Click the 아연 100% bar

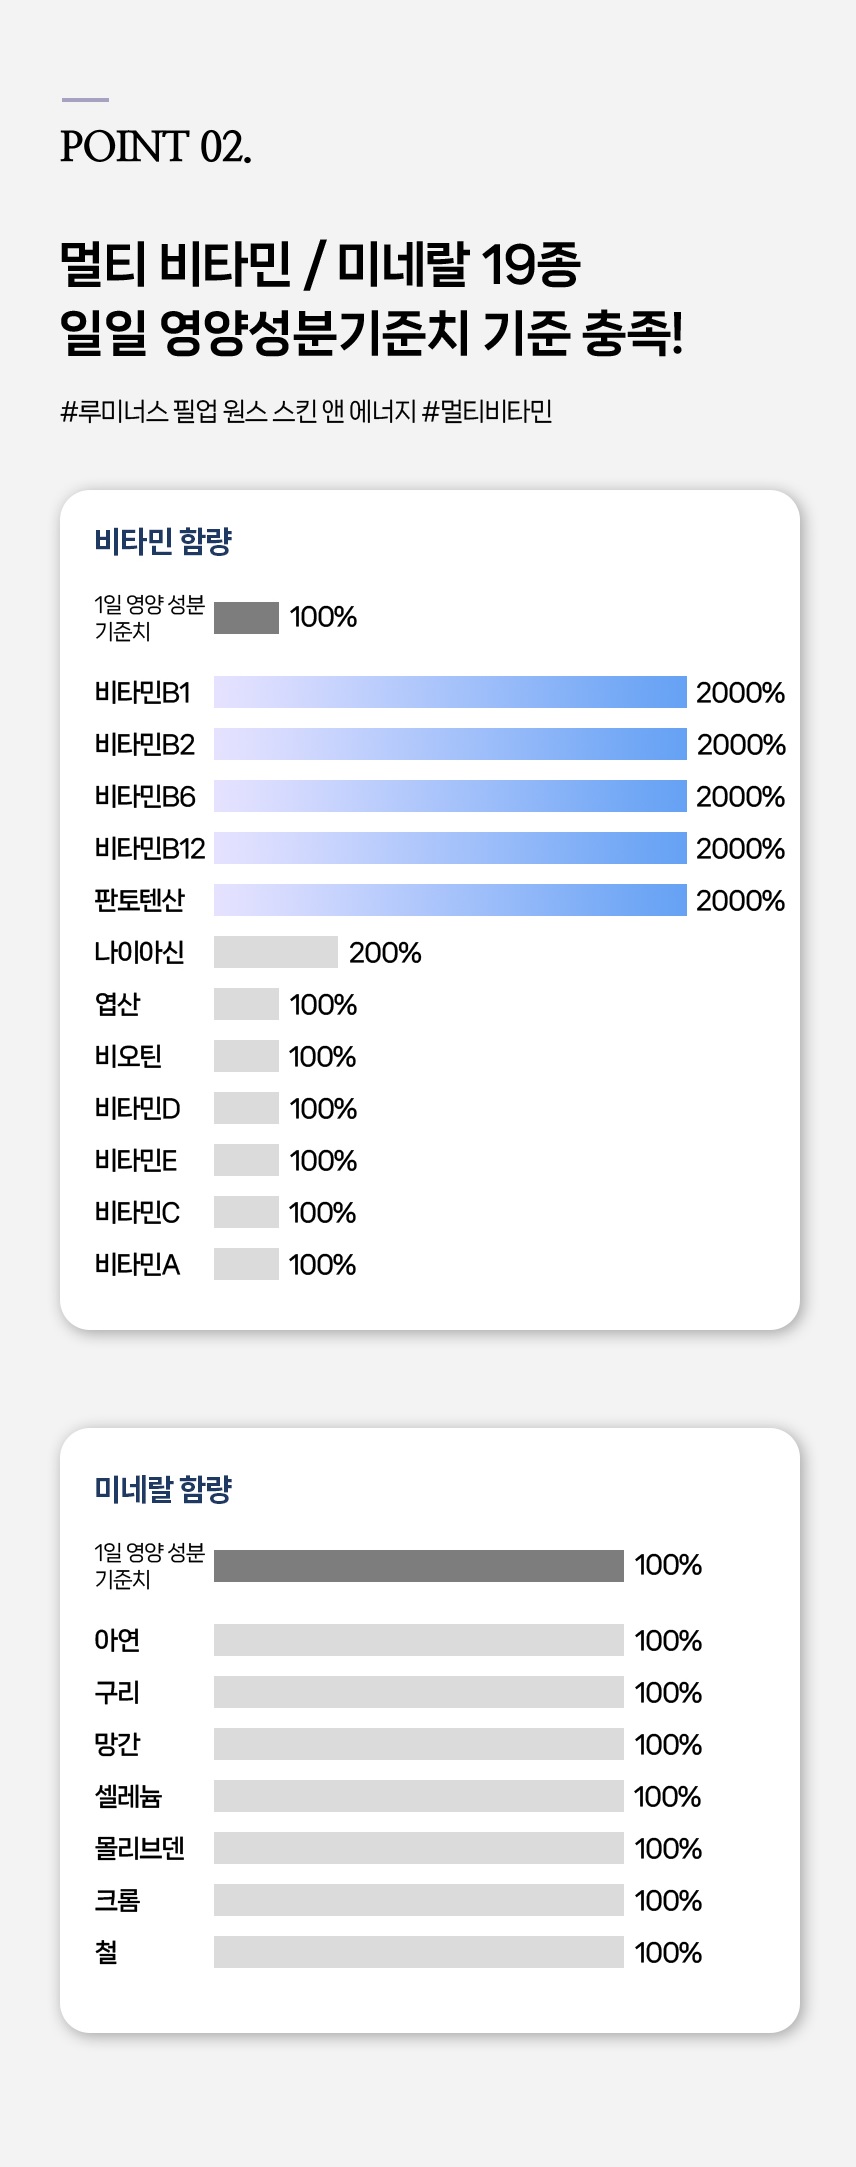(x=419, y=1640)
